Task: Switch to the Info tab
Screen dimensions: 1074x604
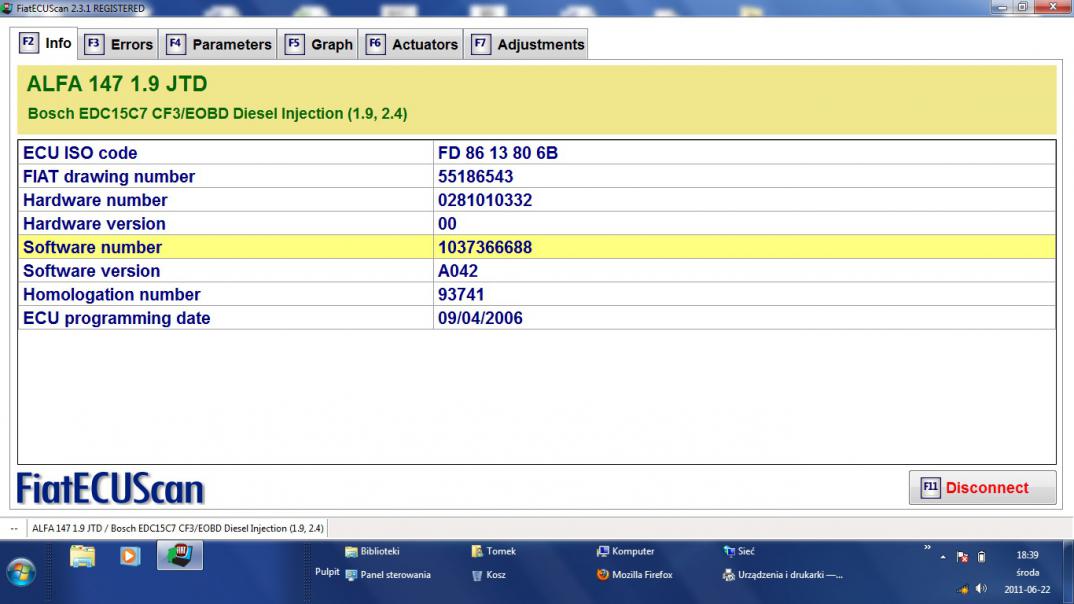Action: (x=45, y=44)
